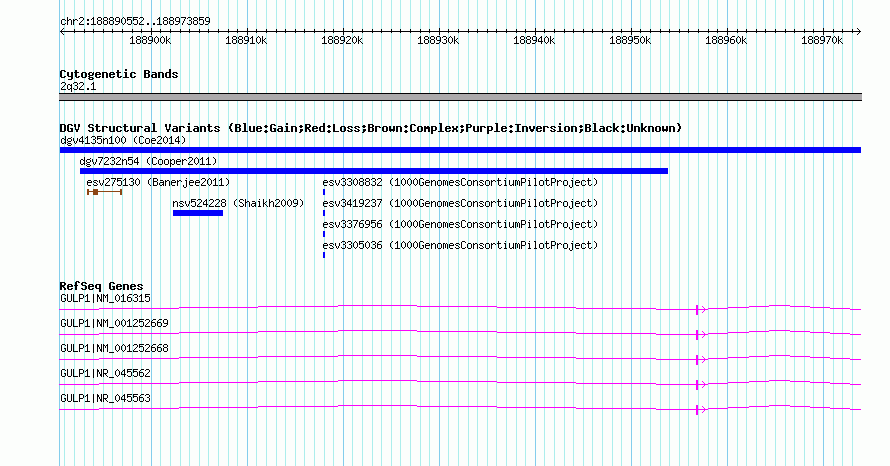Open GULP1|NM_016315 transcript label
Viewport: 890px width, 466px height.
click(x=106, y=299)
